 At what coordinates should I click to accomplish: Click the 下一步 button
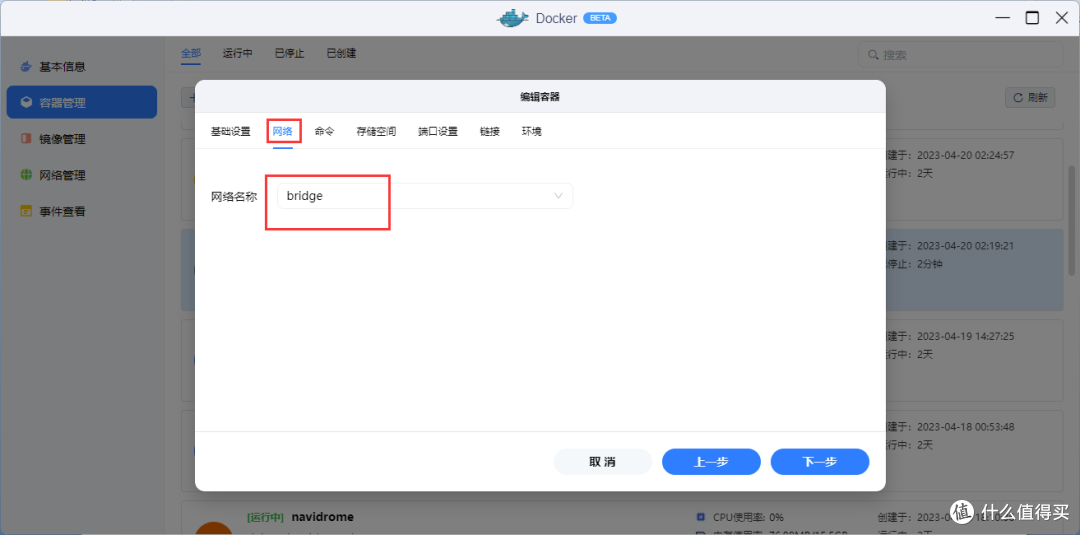click(820, 462)
